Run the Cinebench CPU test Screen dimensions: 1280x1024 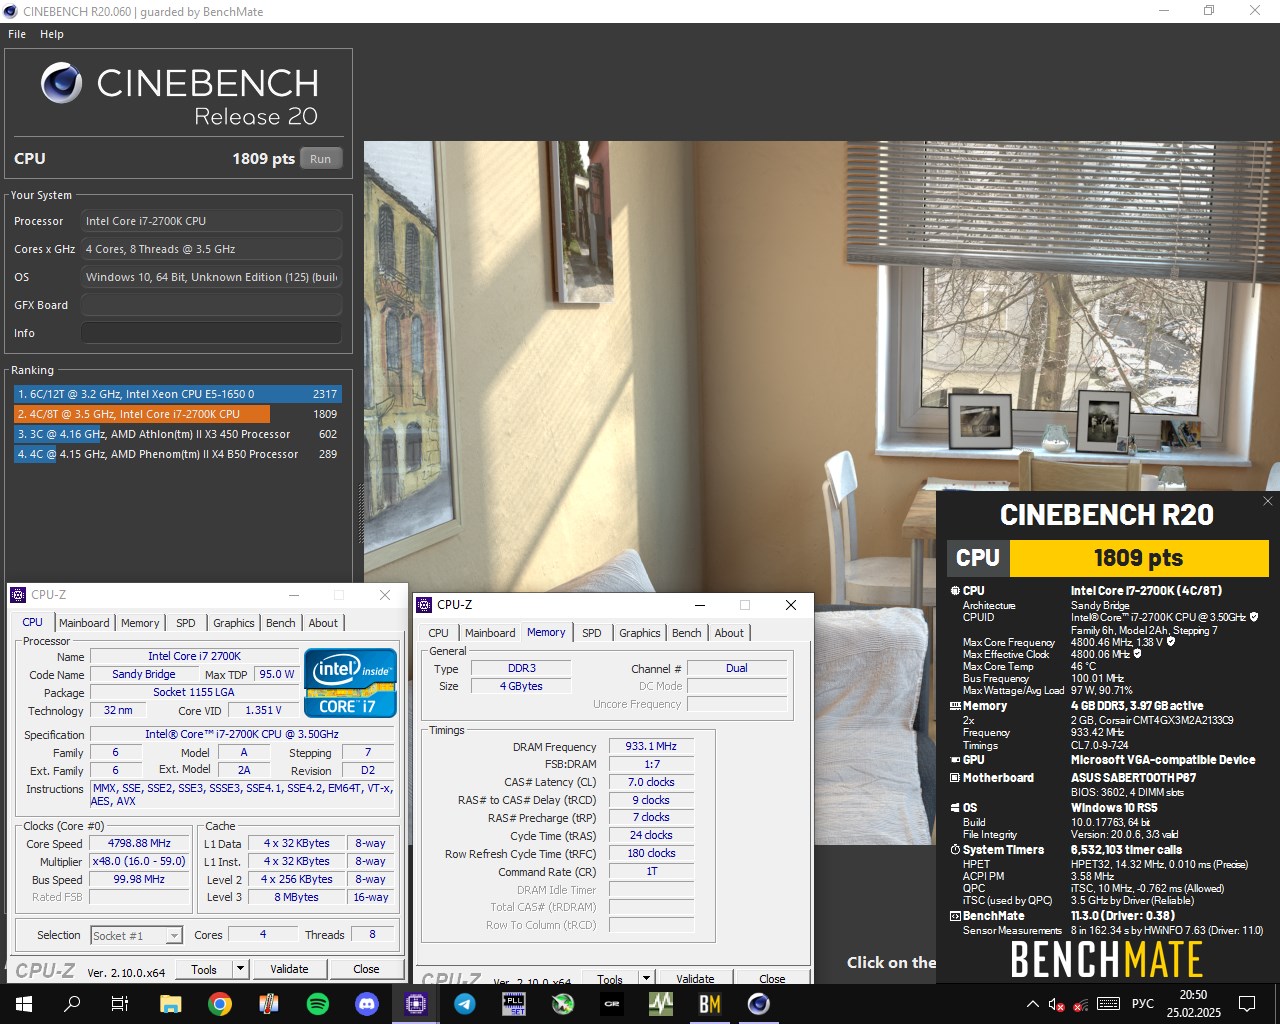click(x=320, y=159)
